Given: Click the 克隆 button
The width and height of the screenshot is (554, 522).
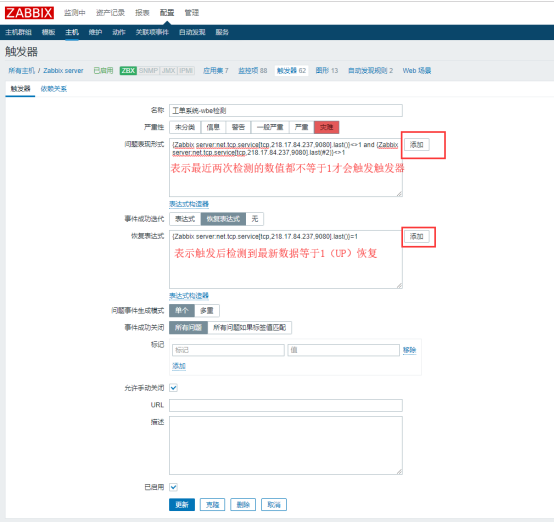Looking at the screenshot, I should 213,505.
